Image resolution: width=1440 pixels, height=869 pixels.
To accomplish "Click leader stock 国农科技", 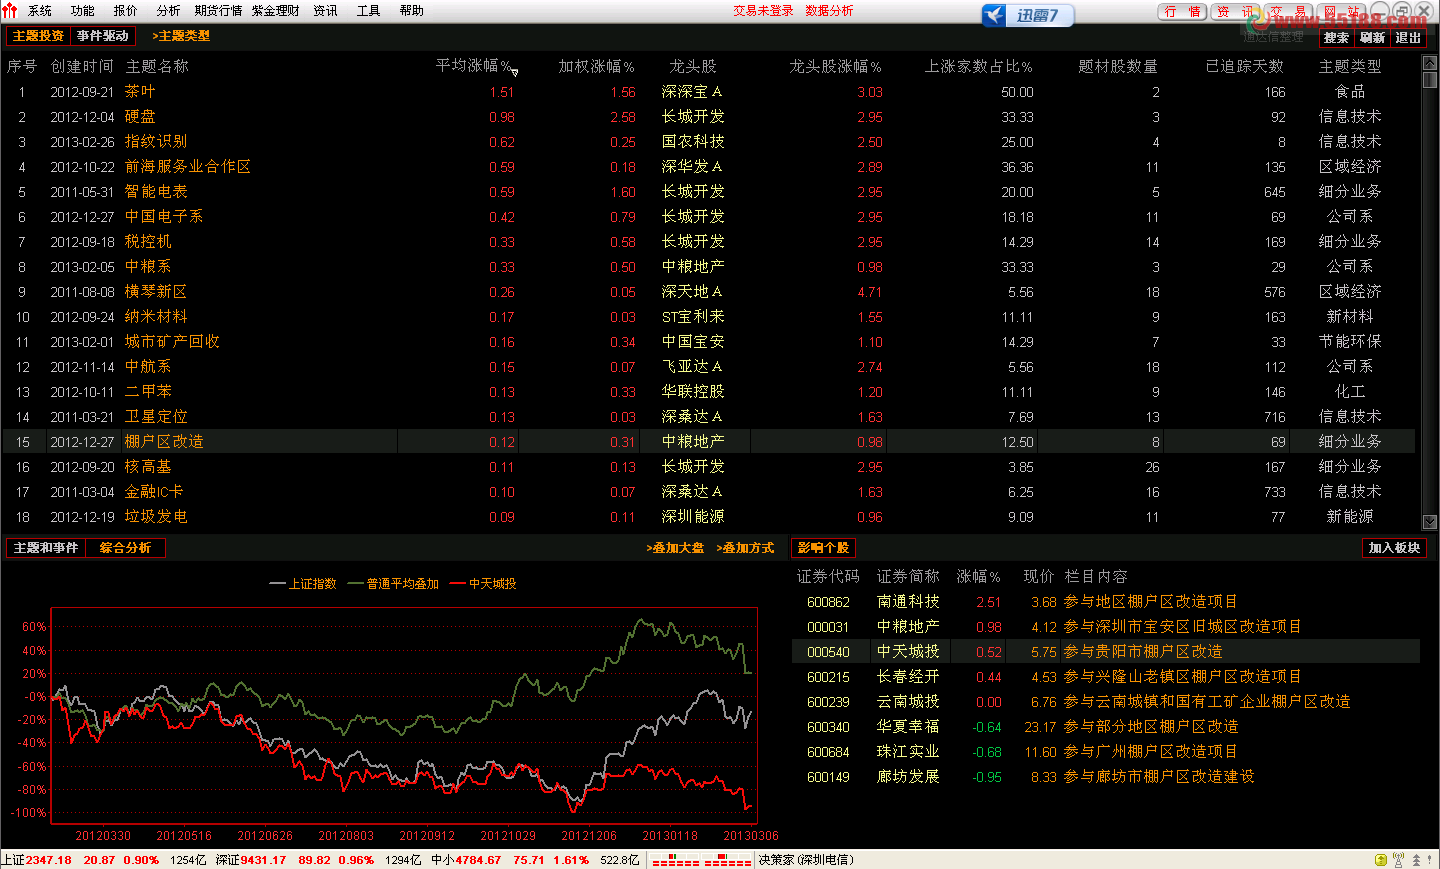I will click(693, 142).
